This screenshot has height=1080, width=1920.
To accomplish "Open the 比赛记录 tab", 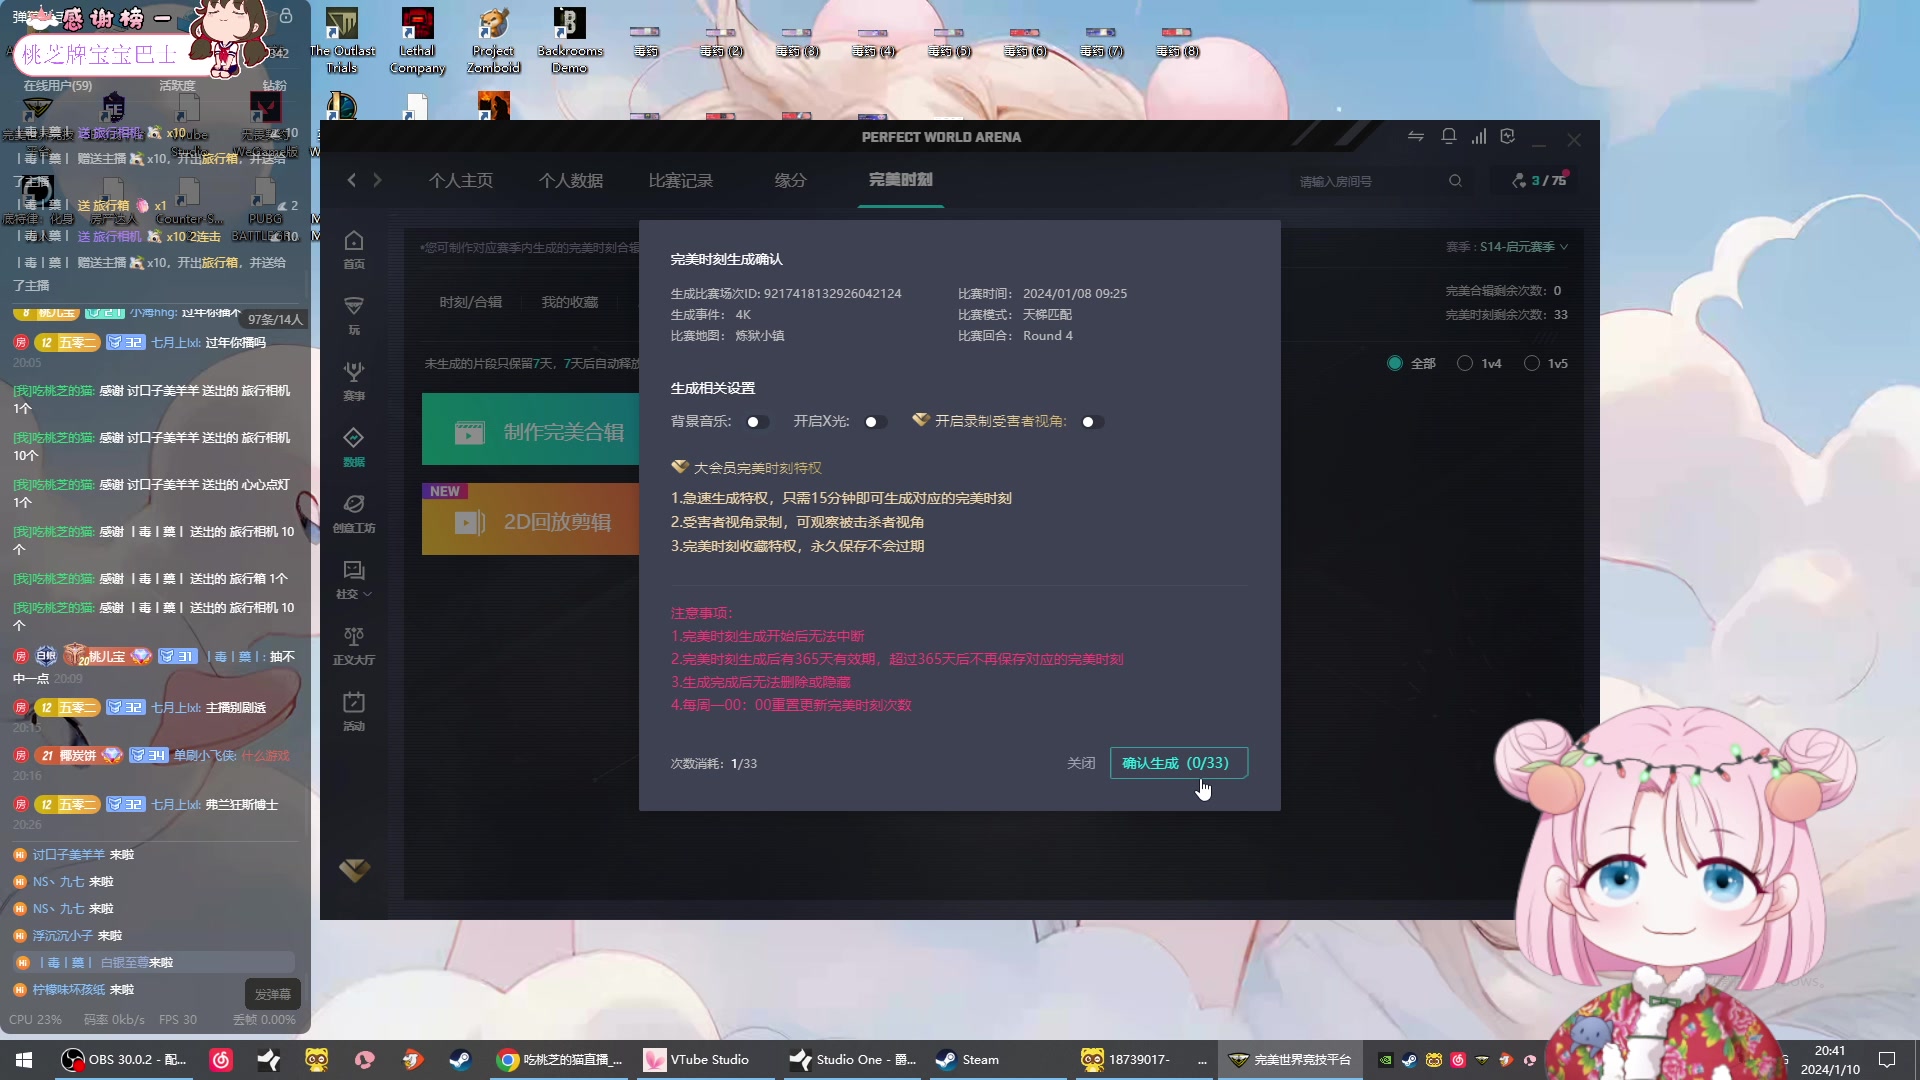I will tap(680, 180).
